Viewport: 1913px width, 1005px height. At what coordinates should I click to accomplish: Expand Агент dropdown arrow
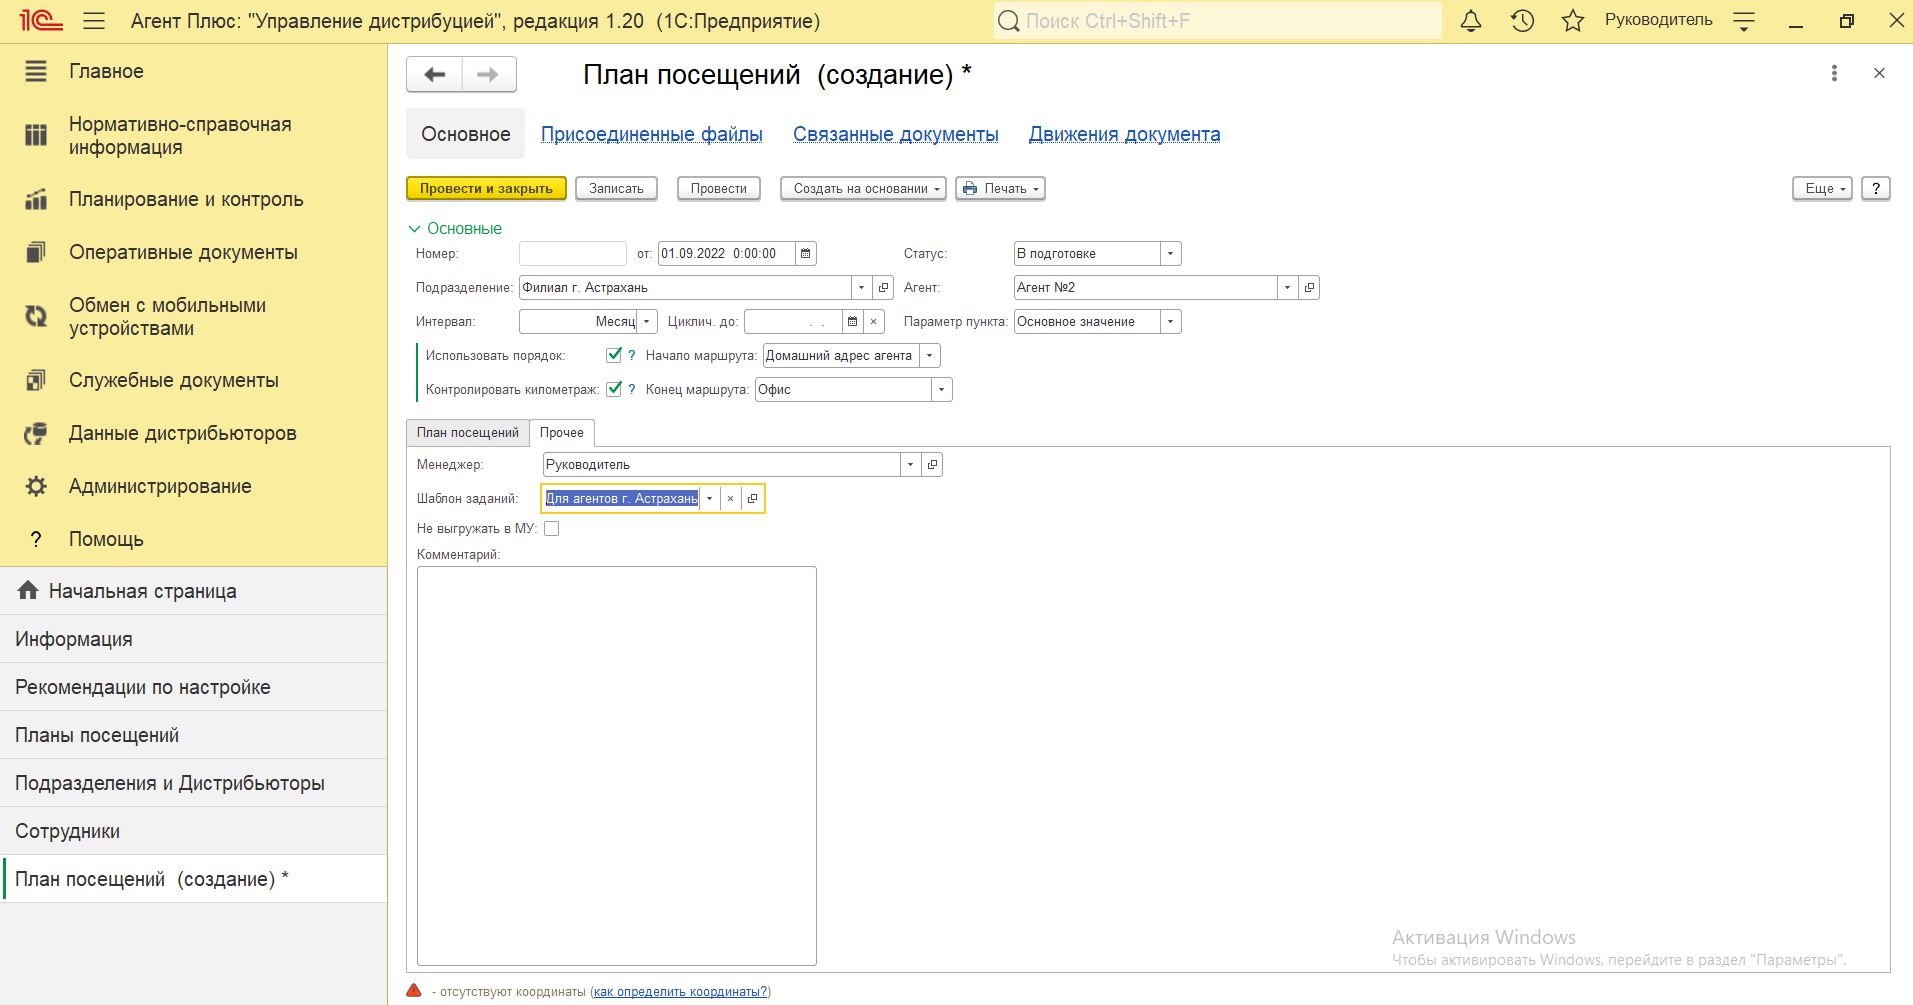pyautogui.click(x=1287, y=287)
